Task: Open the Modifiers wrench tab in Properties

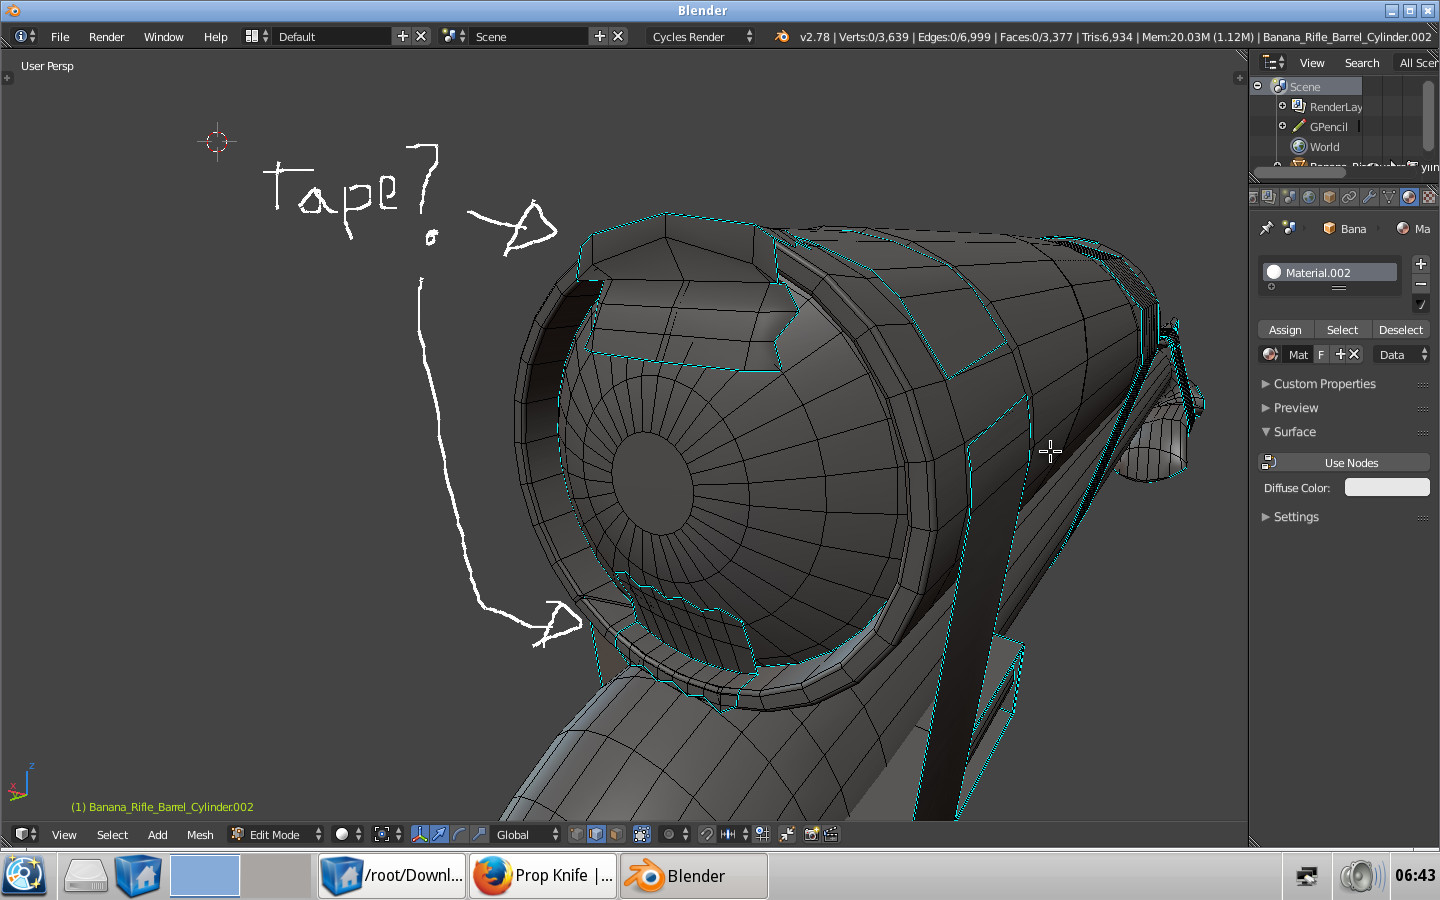Action: [x=1369, y=197]
